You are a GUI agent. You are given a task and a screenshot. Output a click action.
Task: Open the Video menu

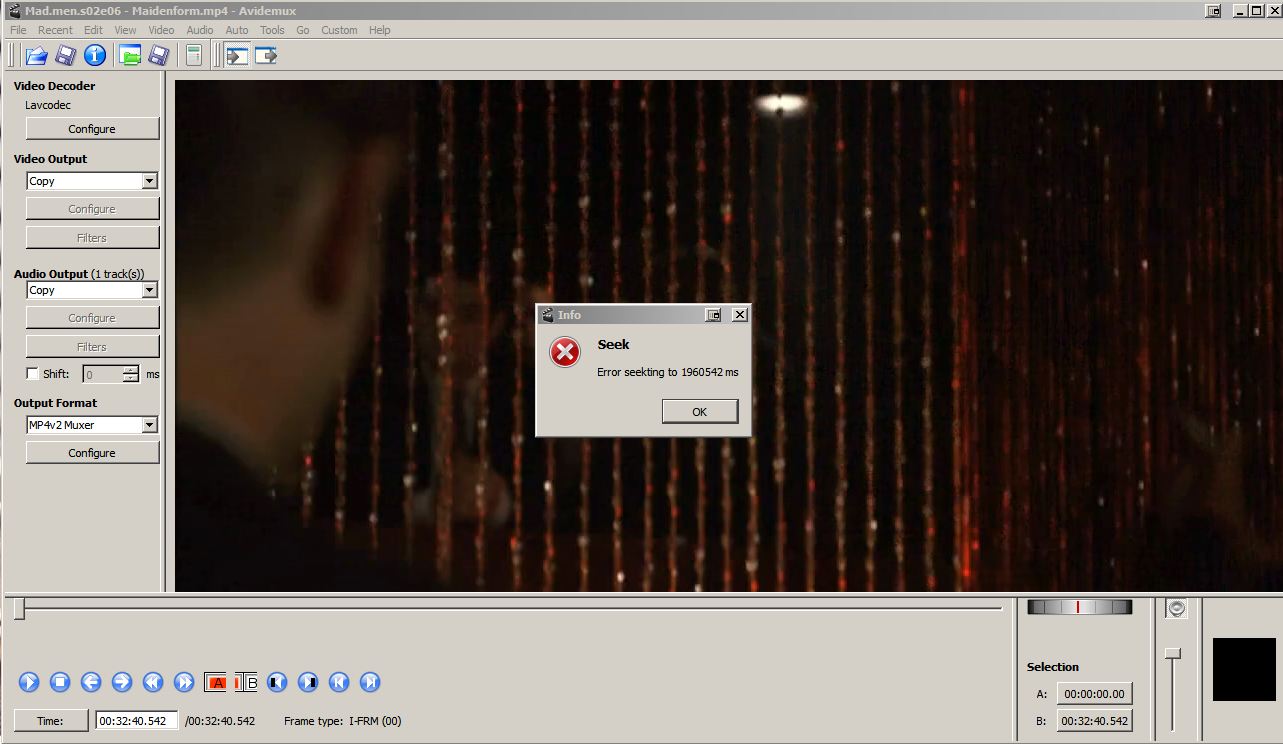(x=161, y=30)
